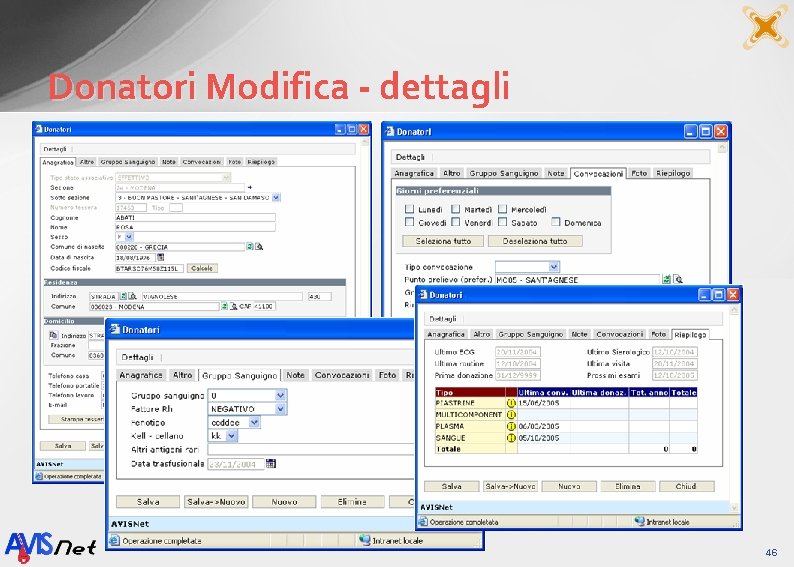Open search icon beside Punto prelievo field
The height and width of the screenshot is (567, 794).
678,279
